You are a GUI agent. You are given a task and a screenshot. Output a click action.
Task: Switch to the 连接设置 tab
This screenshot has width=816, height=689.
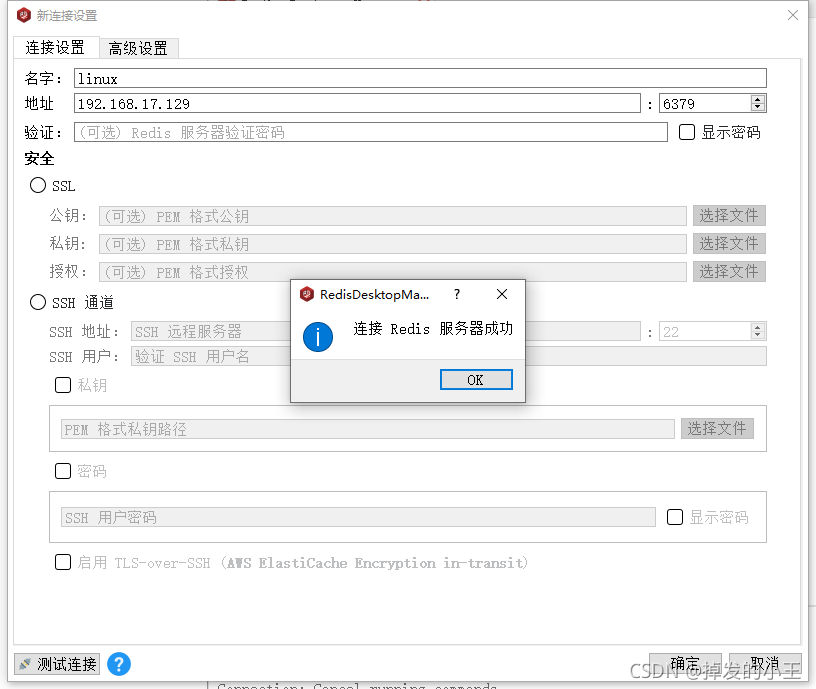tap(55, 48)
